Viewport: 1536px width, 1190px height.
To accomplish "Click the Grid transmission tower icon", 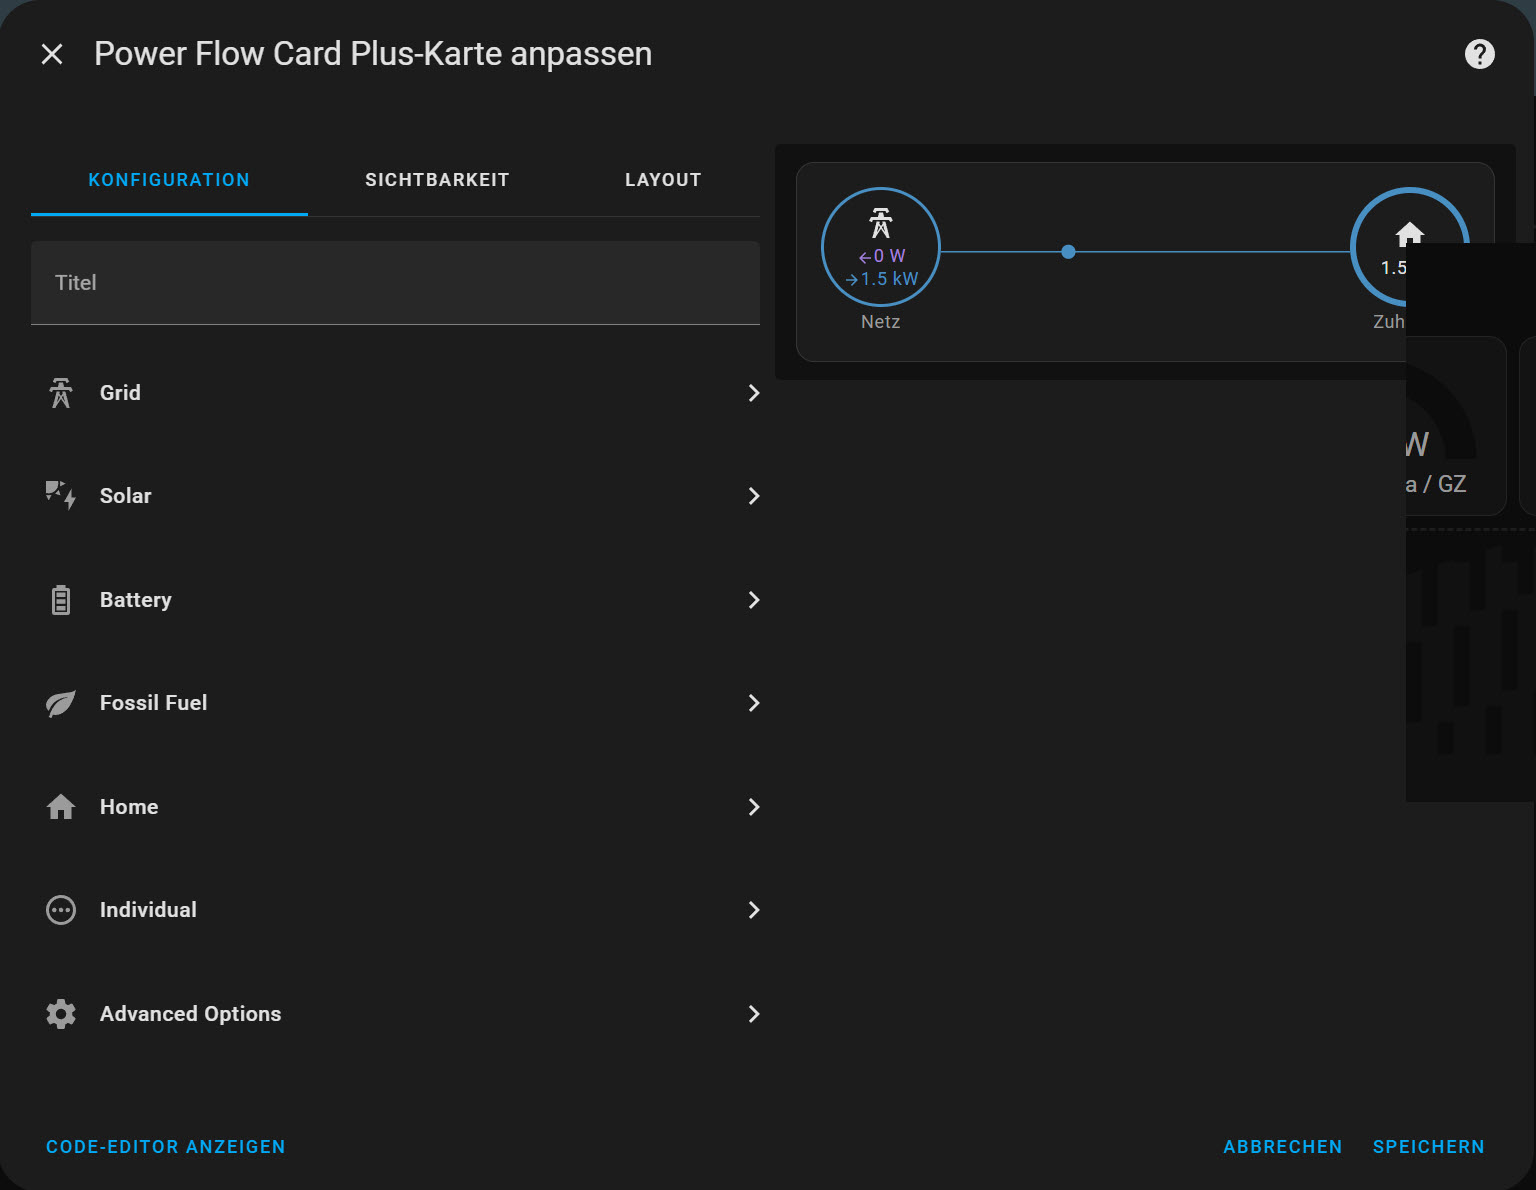I will 61,393.
